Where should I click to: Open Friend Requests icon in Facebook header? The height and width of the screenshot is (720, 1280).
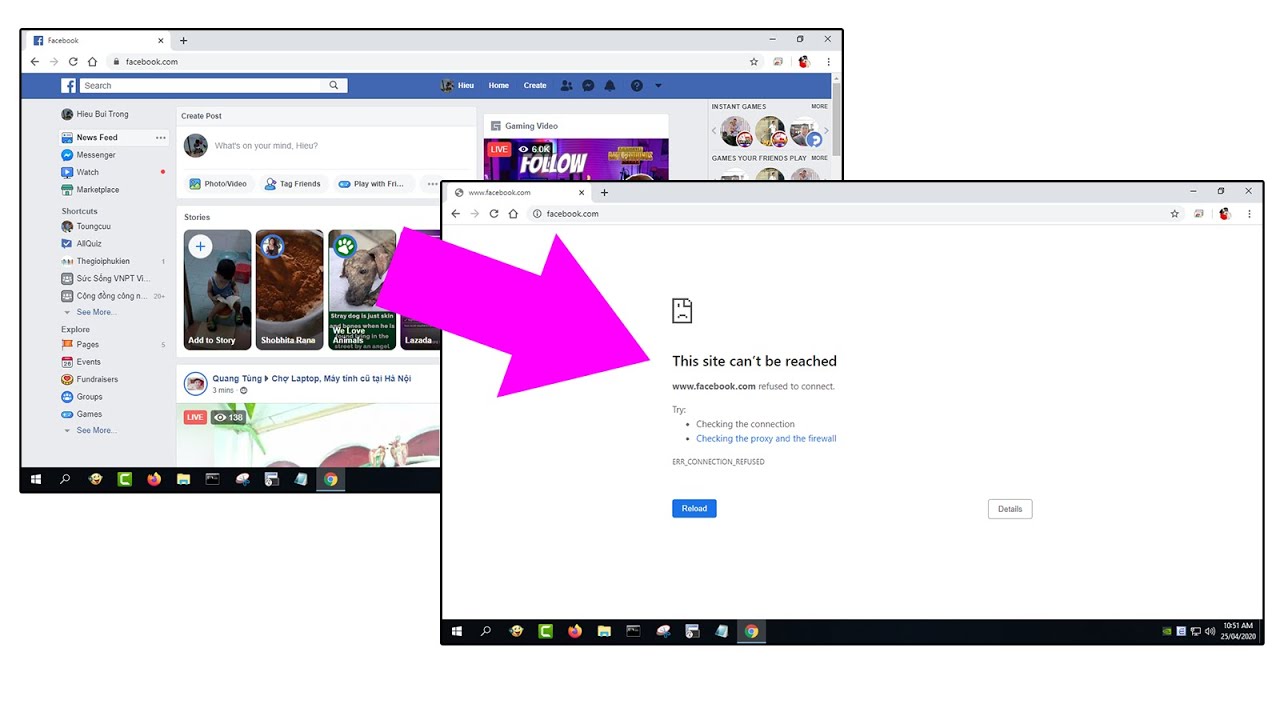coord(566,86)
